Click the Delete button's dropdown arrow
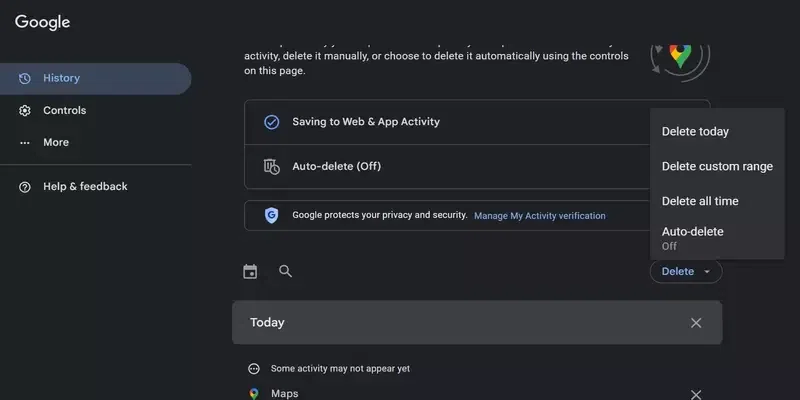 coord(707,271)
